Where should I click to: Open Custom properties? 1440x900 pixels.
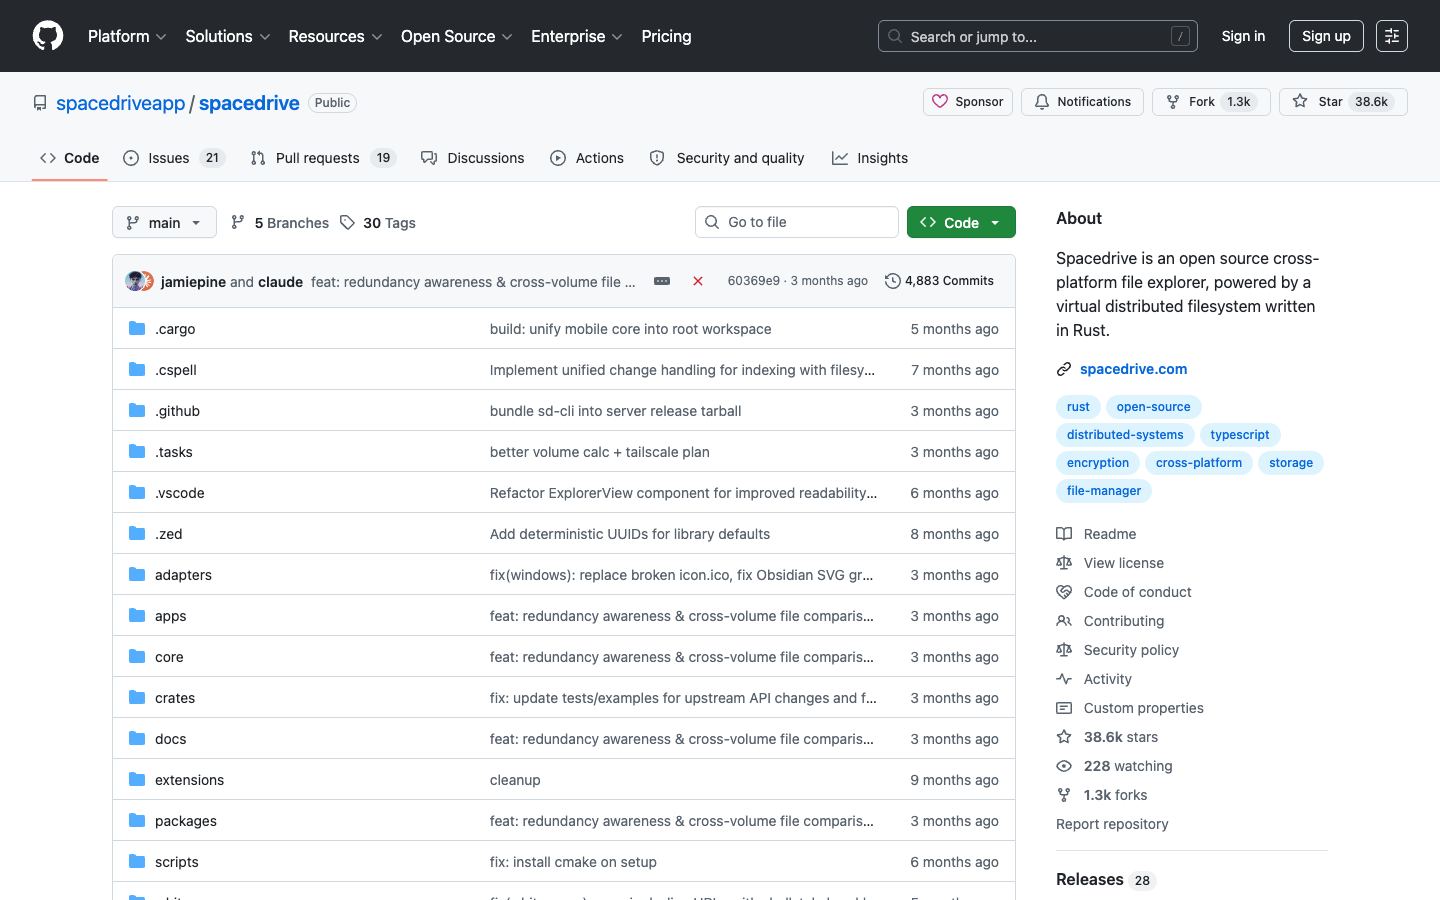[x=1130, y=708]
